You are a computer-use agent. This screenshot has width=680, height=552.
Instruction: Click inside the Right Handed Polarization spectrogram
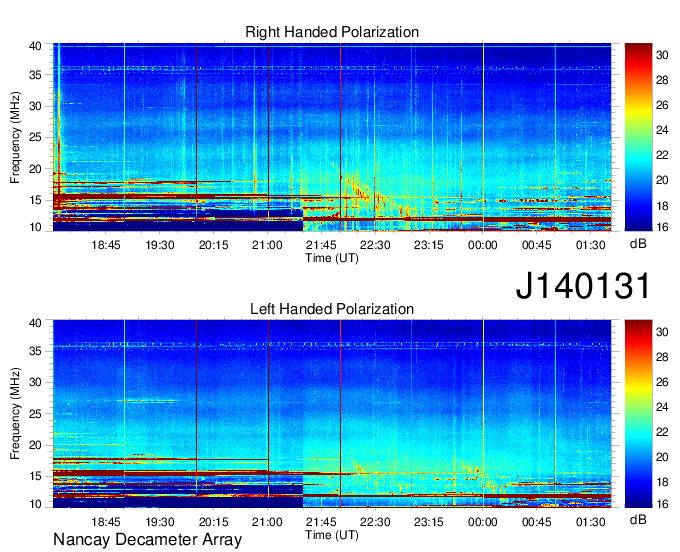pyautogui.click(x=332, y=137)
